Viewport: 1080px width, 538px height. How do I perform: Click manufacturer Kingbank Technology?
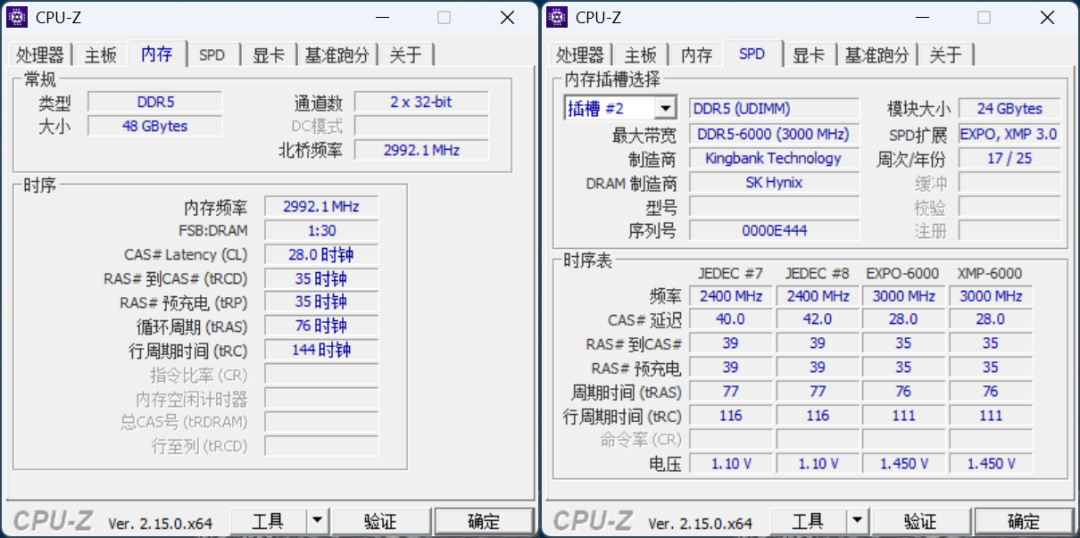point(774,158)
